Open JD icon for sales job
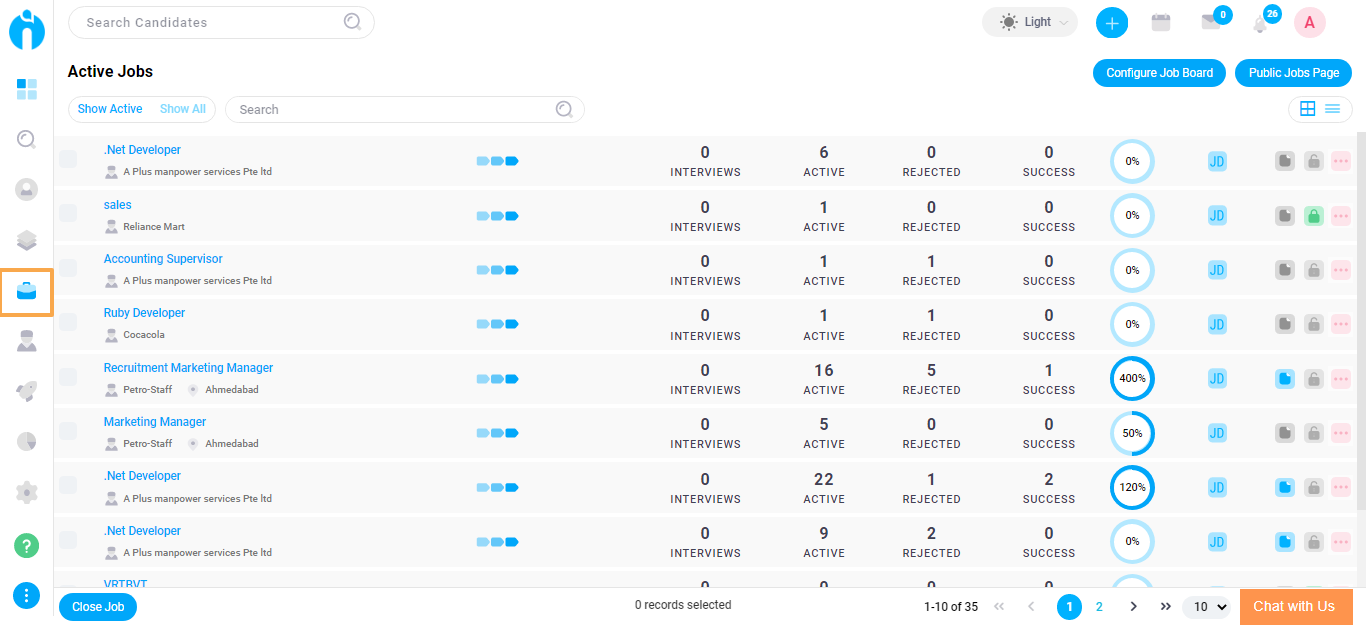This screenshot has height=625, width=1366. [x=1217, y=216]
